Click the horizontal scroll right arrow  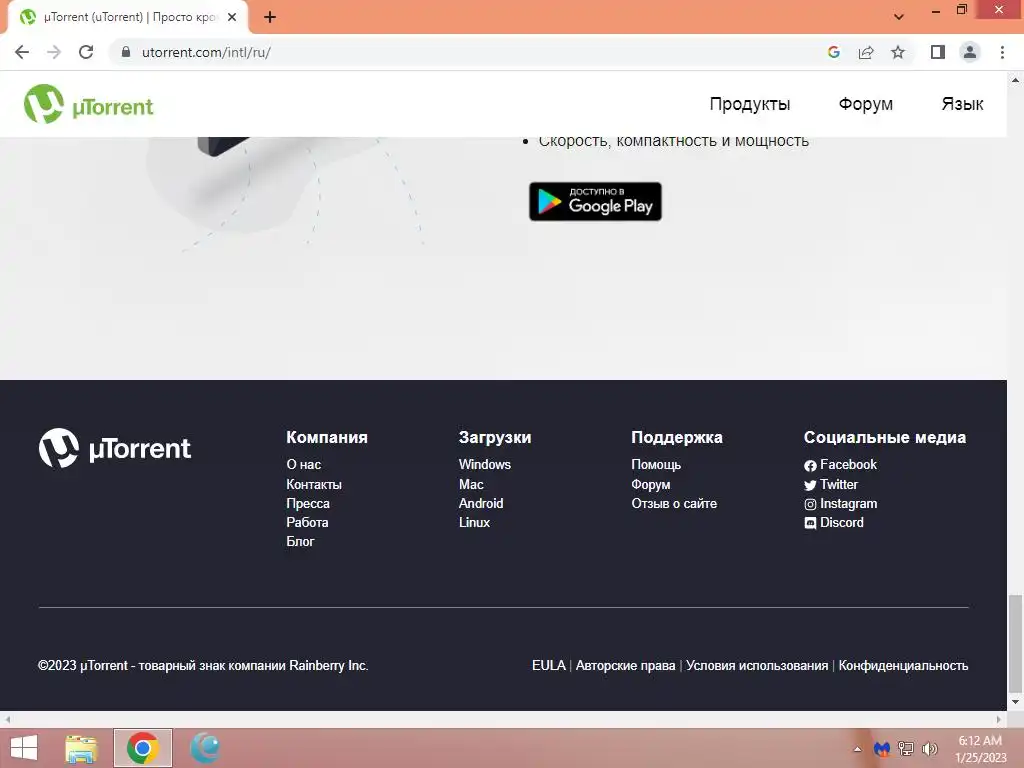click(x=999, y=720)
